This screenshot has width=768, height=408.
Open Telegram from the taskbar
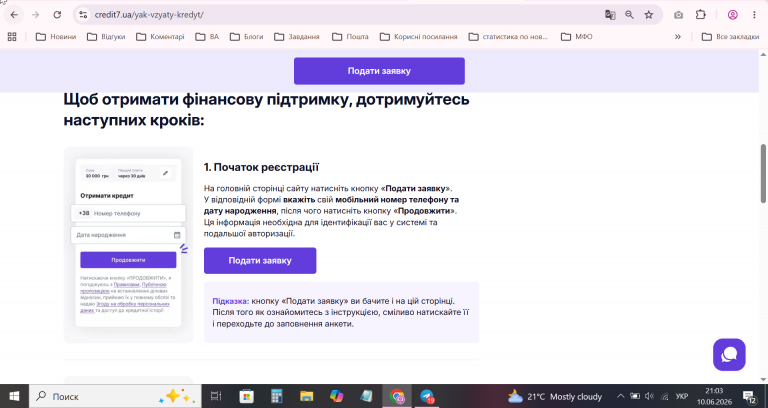point(427,396)
